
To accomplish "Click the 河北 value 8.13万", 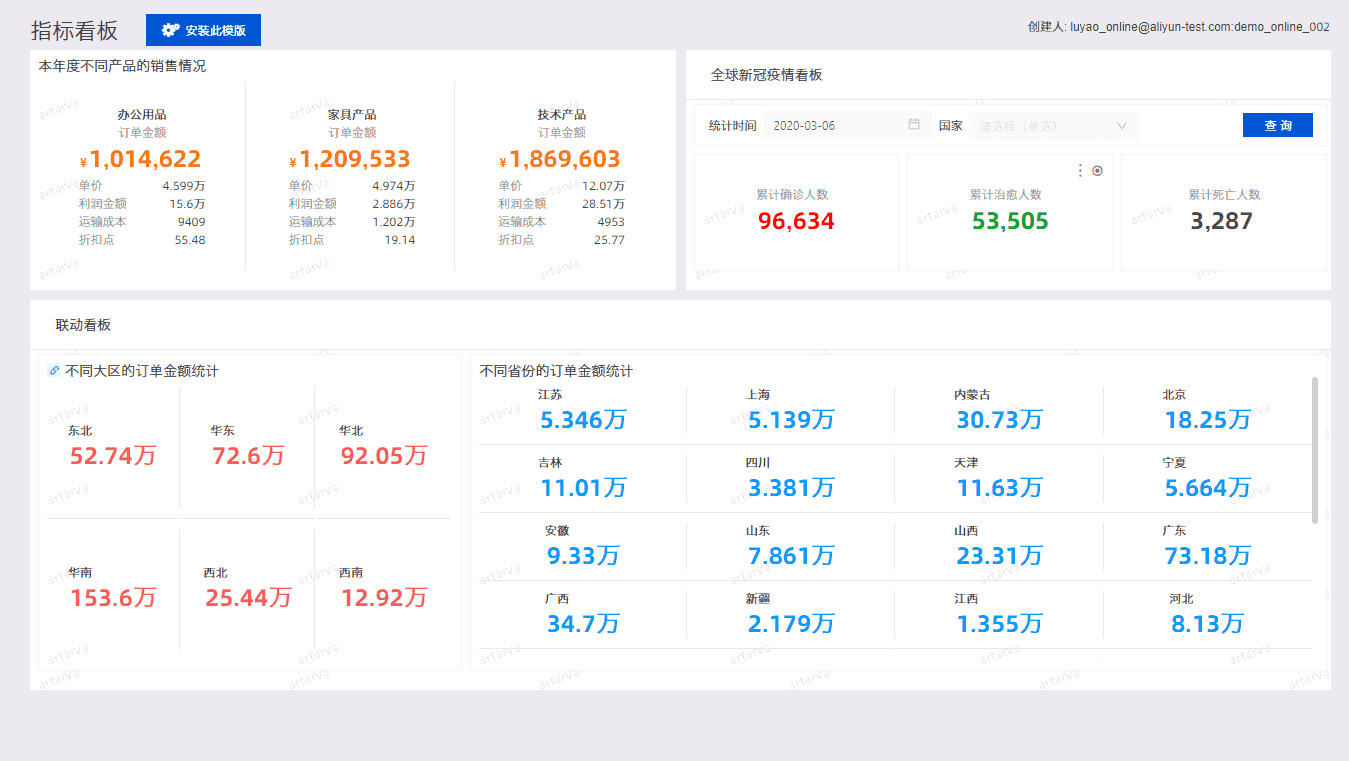I will pyautogui.click(x=1207, y=624).
